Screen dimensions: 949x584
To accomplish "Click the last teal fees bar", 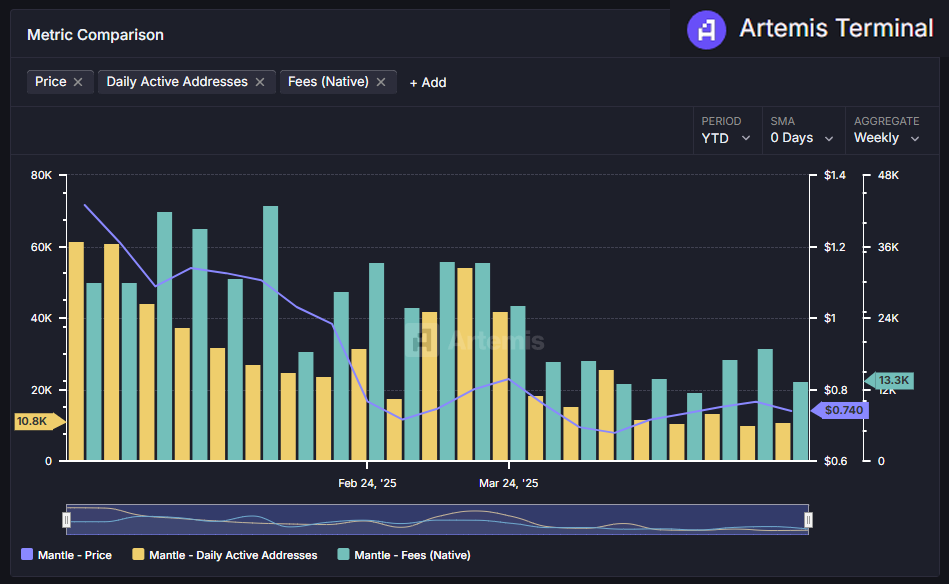I will pyautogui.click(x=801, y=421).
